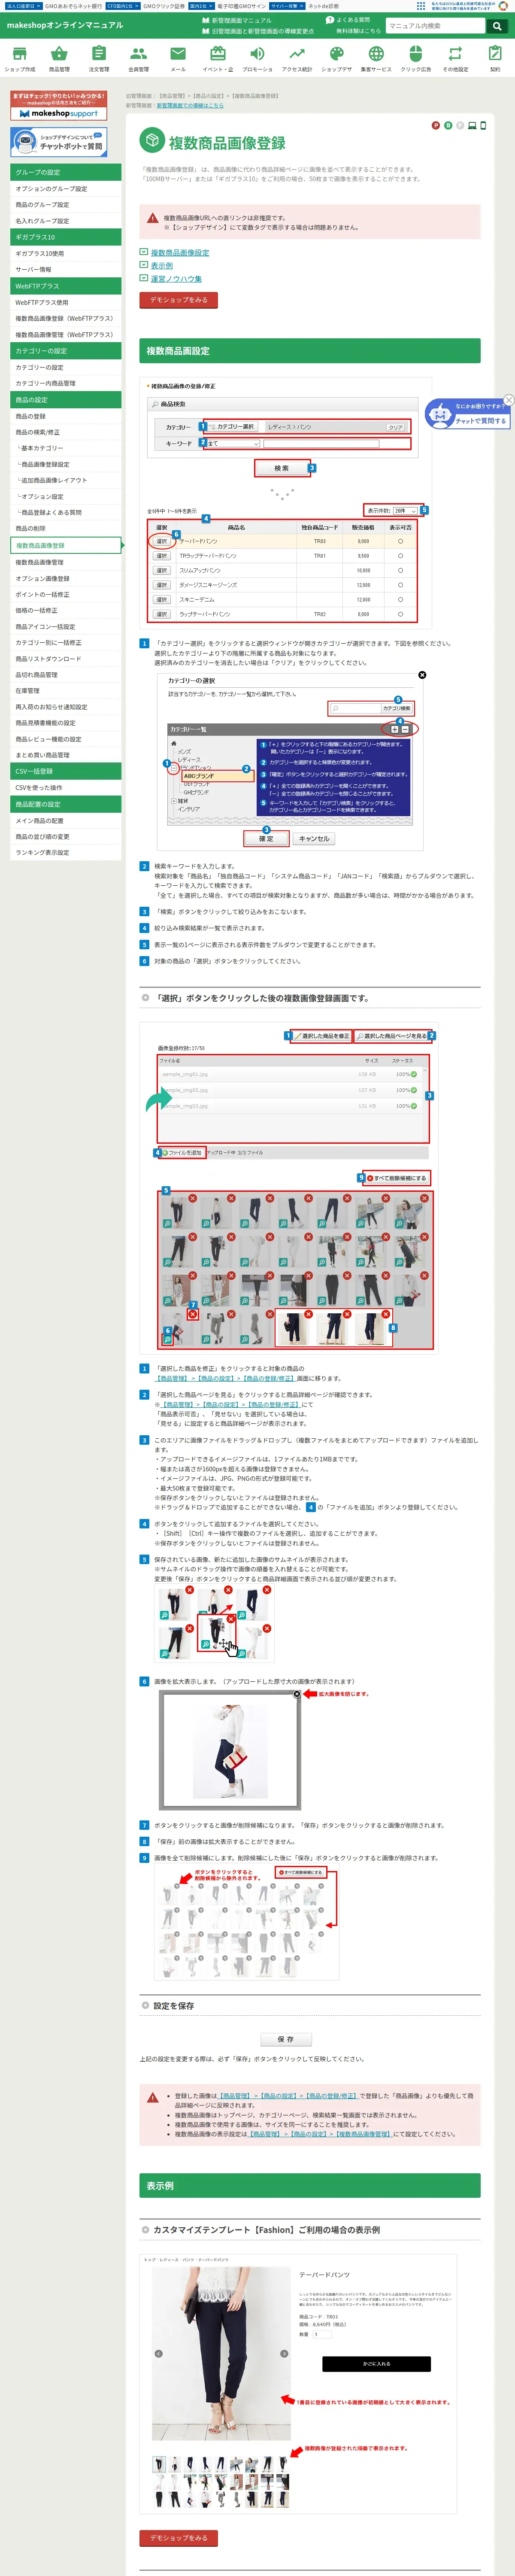
Task: Click デモショップをみる under the anchor links
Action: click(179, 300)
